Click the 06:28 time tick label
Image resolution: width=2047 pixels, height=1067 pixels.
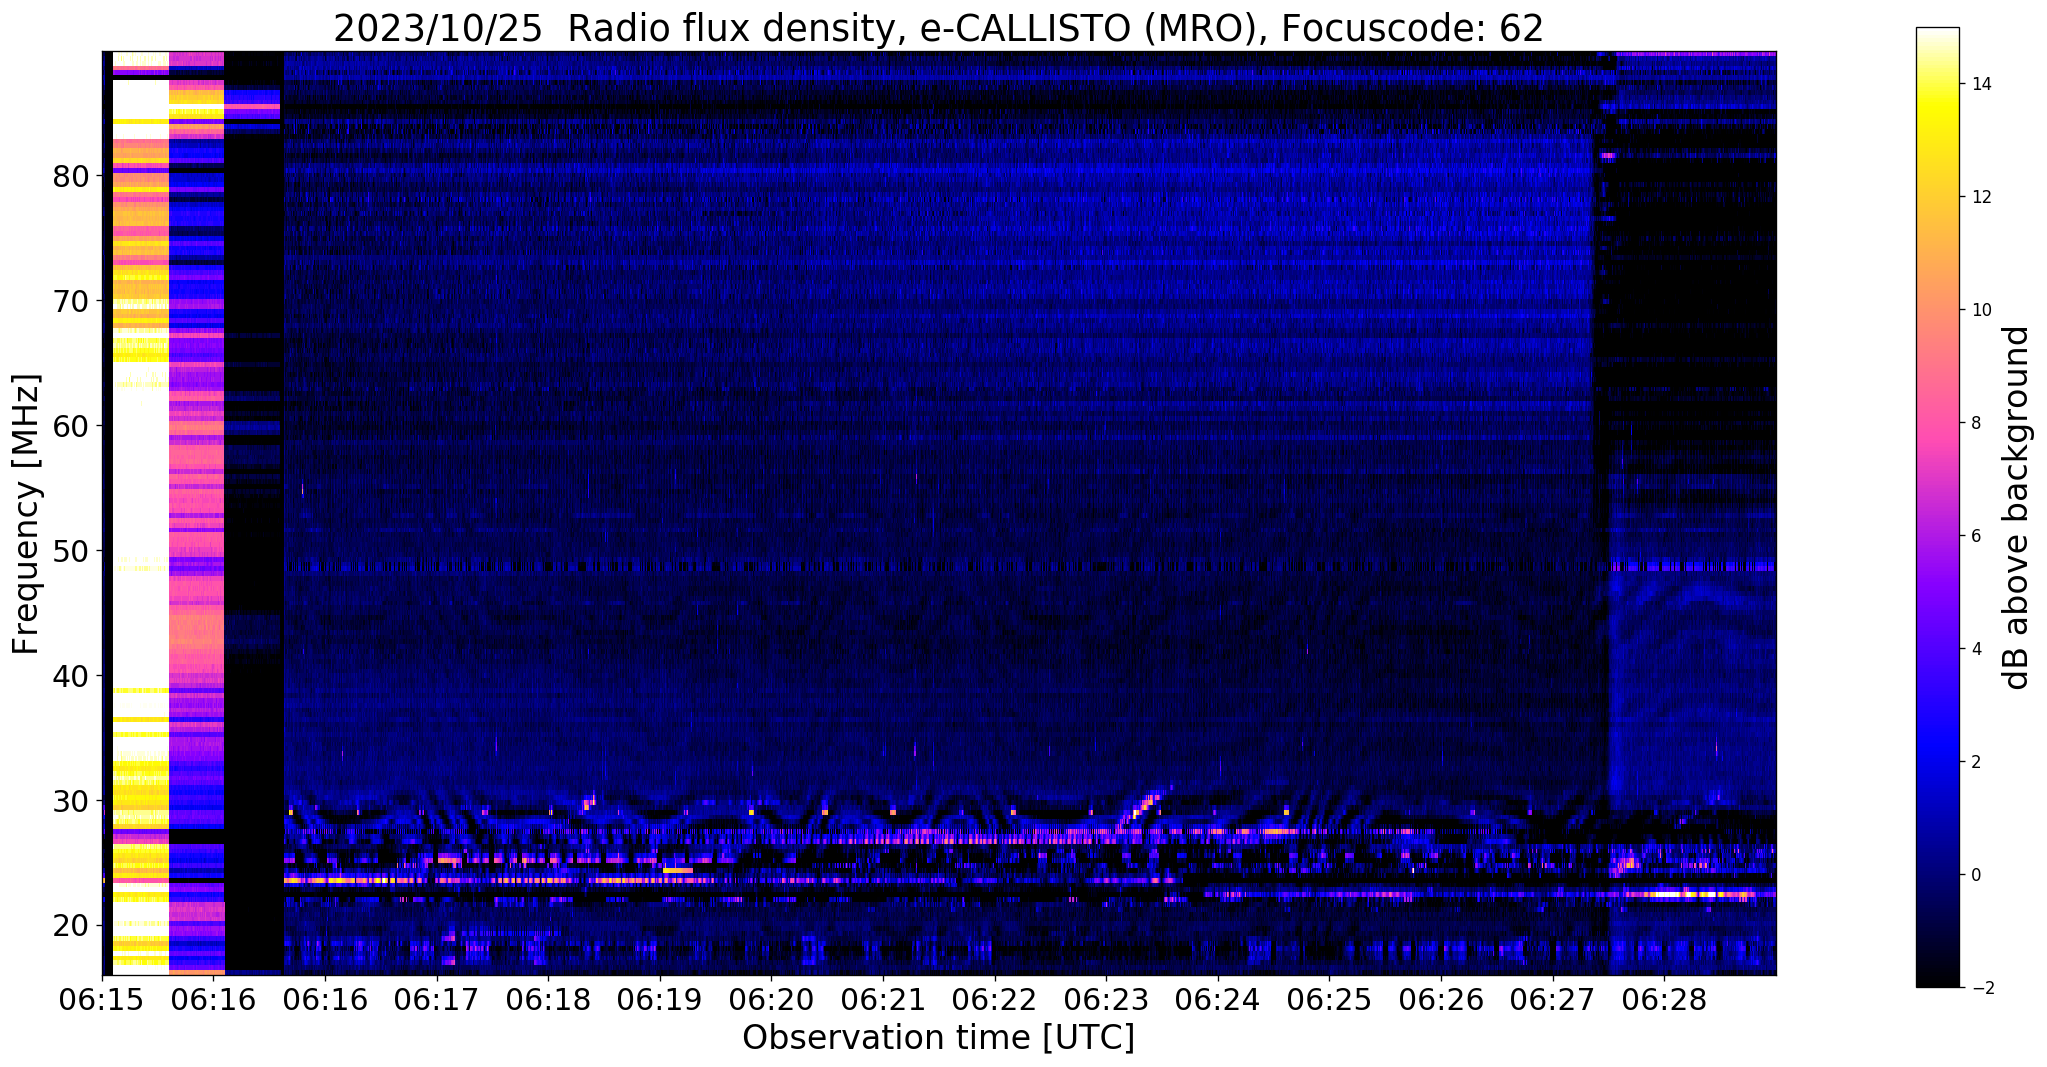(x=1664, y=998)
